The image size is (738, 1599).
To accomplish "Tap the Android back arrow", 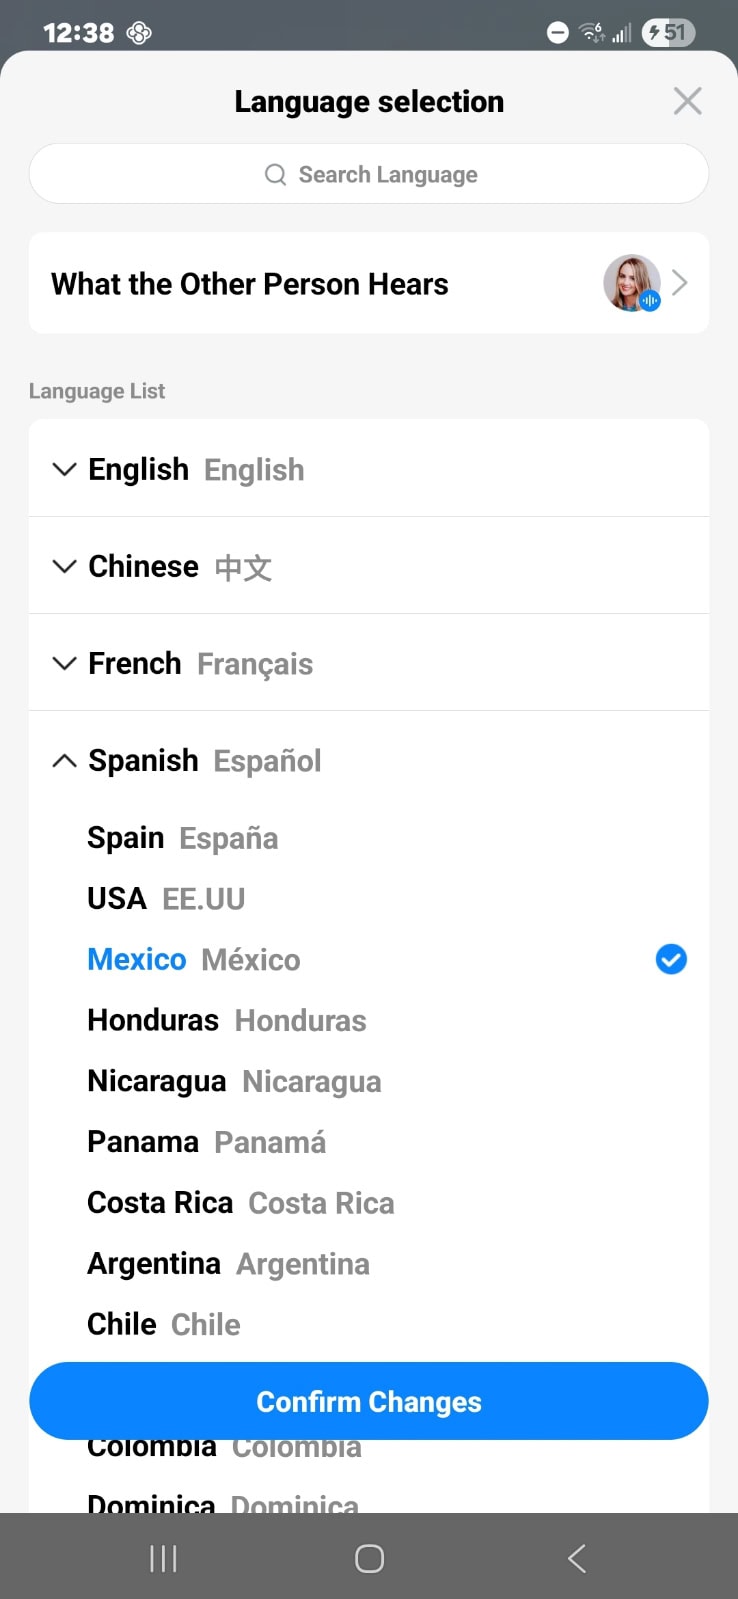I will [x=576, y=1558].
